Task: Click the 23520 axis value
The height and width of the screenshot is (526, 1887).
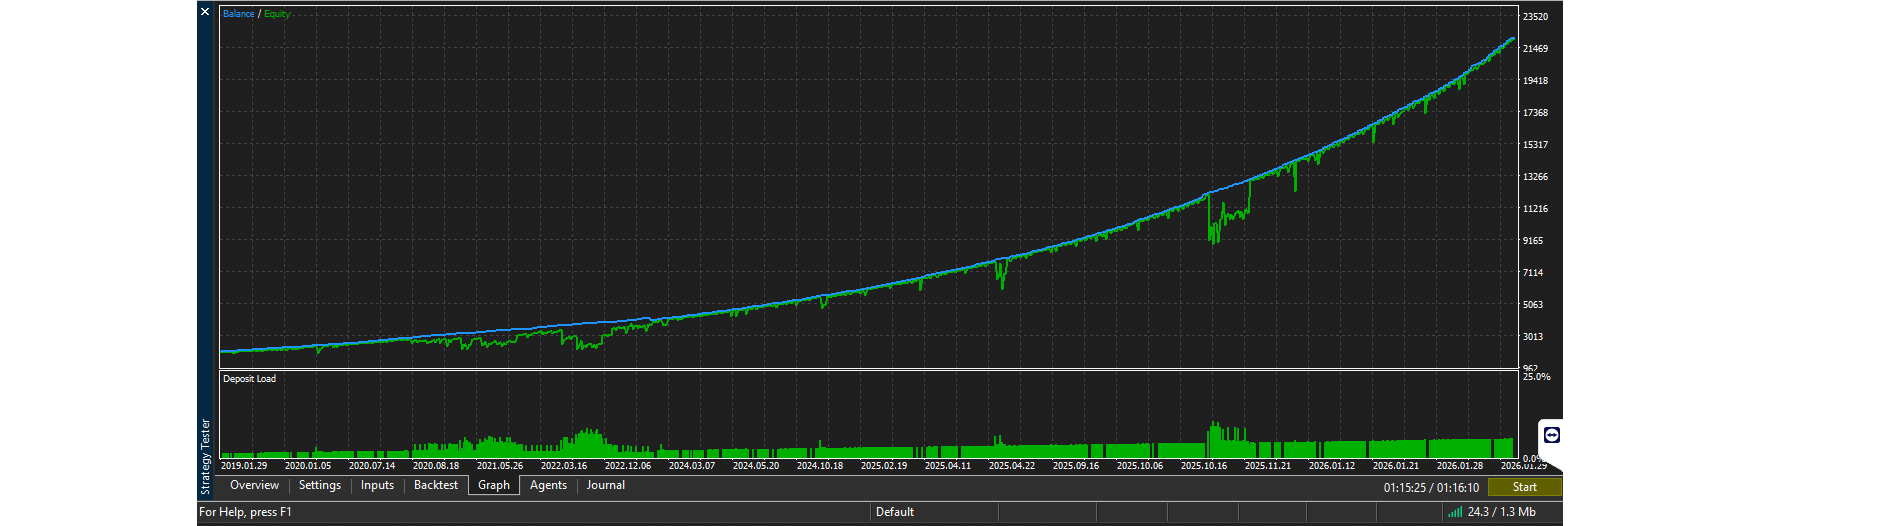Action: click(x=1535, y=17)
